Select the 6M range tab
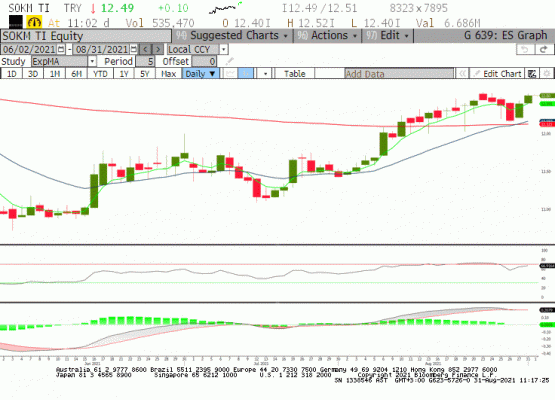This screenshot has width=555, height=400. tap(76, 74)
